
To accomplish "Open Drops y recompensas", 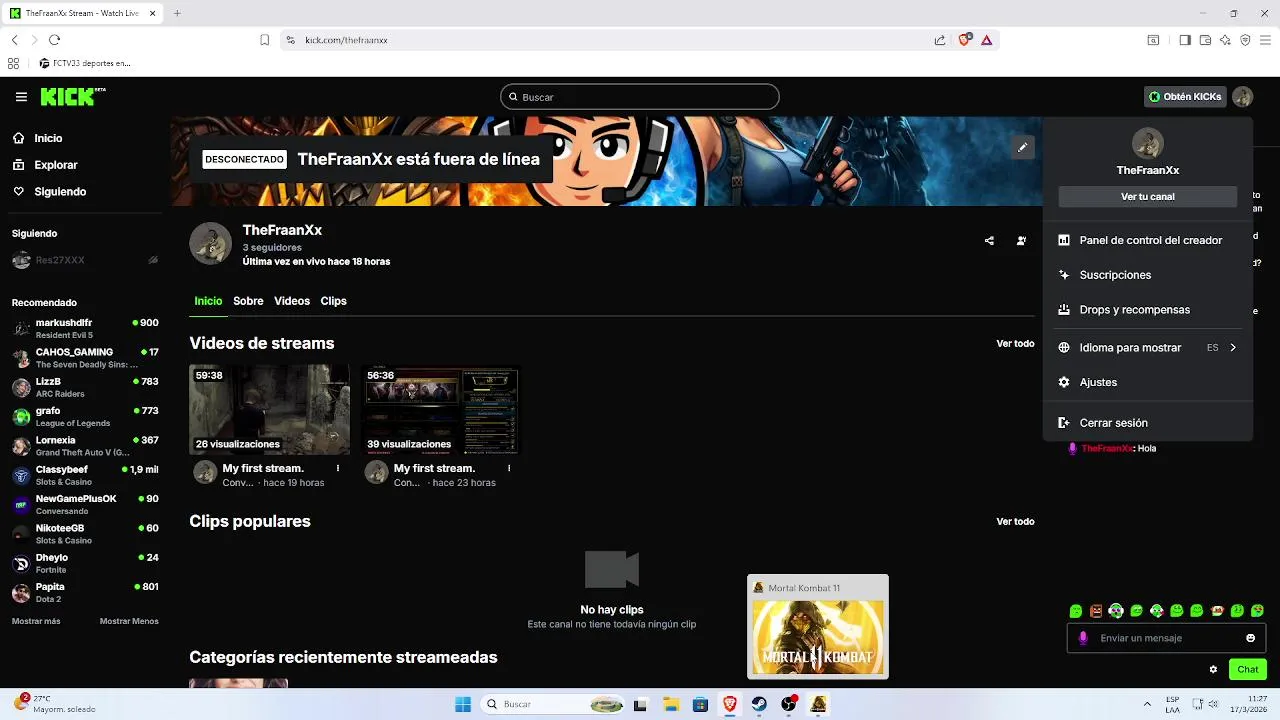I will [x=1147, y=310].
